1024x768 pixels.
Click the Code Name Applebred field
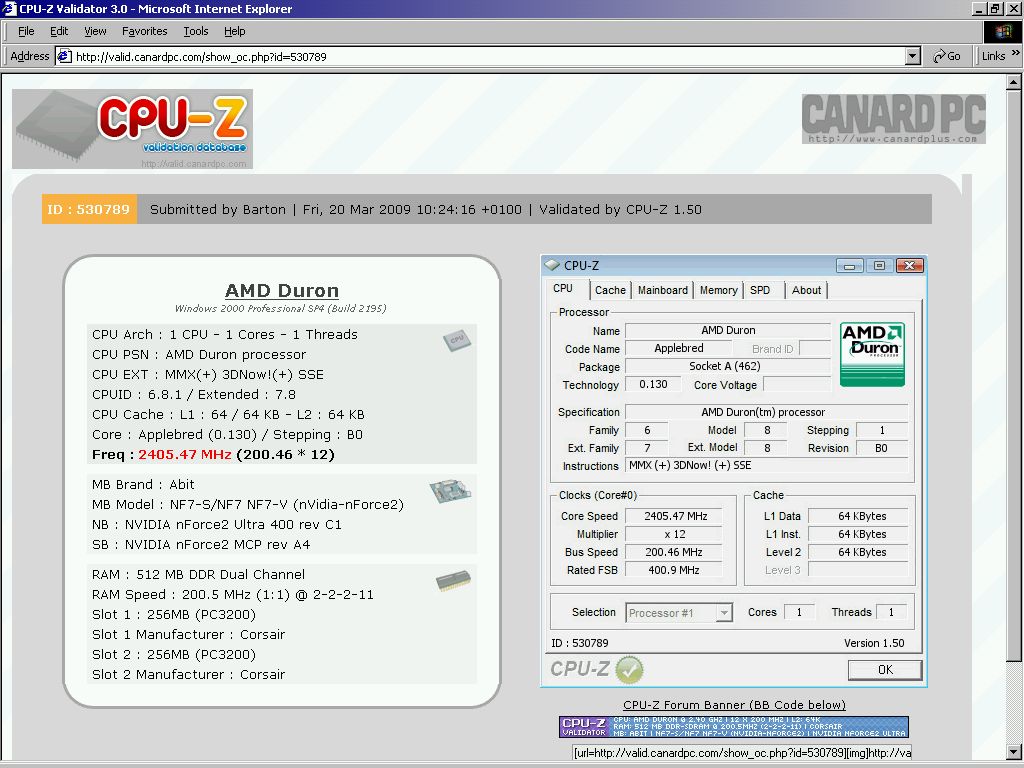tap(679, 349)
